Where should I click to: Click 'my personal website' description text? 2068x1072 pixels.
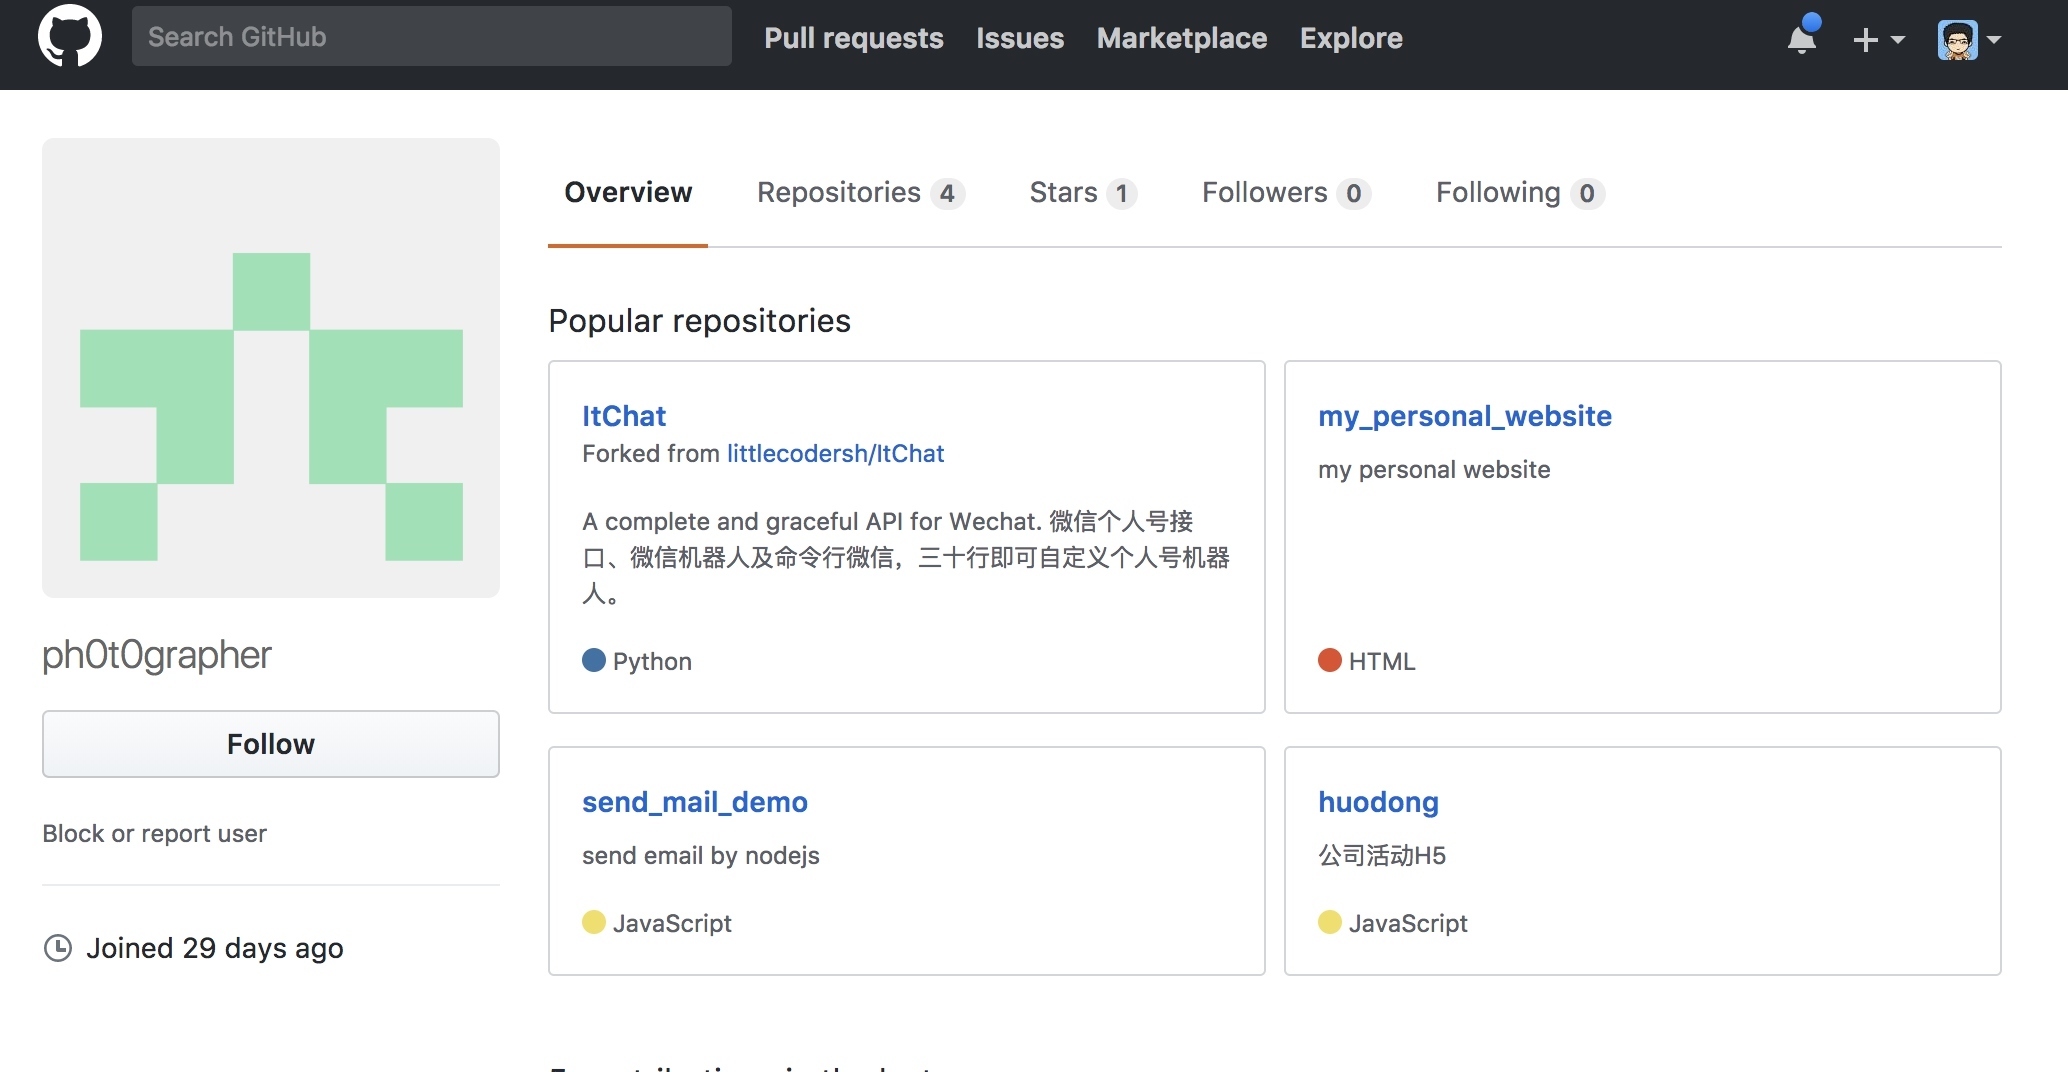1434,470
